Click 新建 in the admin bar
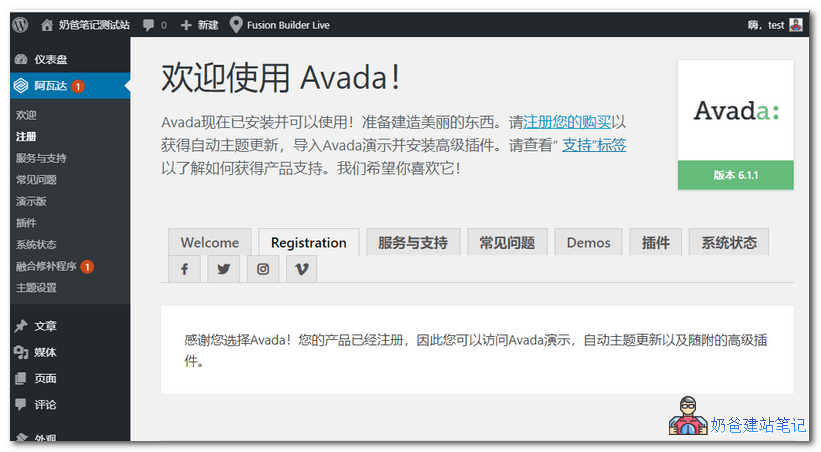Screen dimensions: 821x452 click(208, 25)
